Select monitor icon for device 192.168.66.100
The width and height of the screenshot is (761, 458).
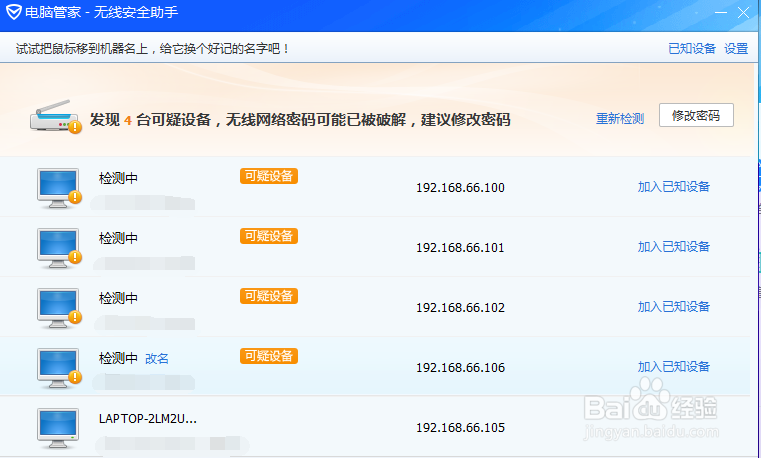click(59, 188)
